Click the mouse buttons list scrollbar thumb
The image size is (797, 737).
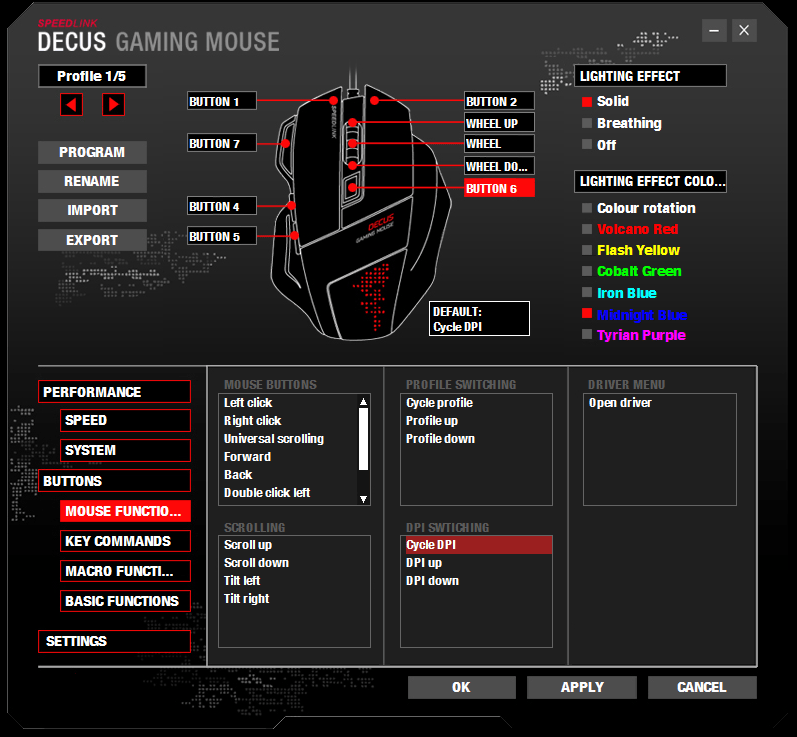[x=363, y=439]
